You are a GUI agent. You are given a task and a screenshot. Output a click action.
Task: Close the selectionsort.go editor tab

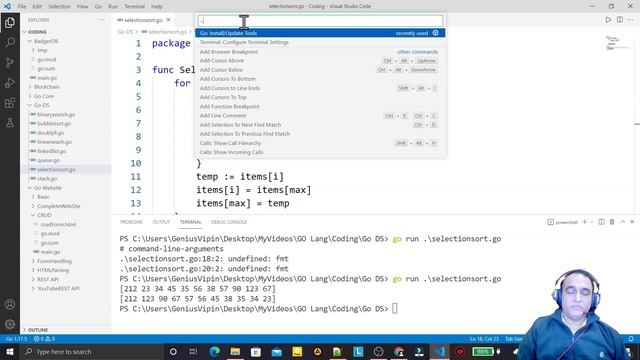pyautogui.click(x=168, y=20)
